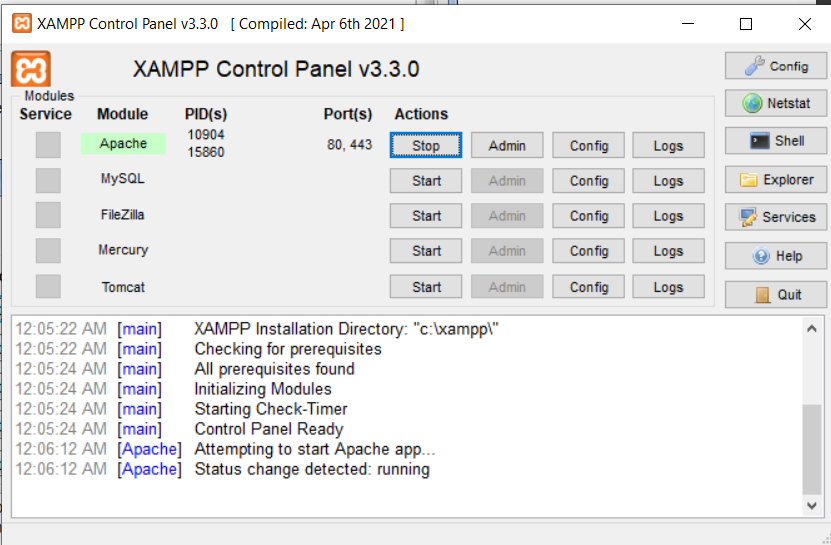Screen dimensions: 831x545
Task: Click Apache PID 10904
Action: 206,135
